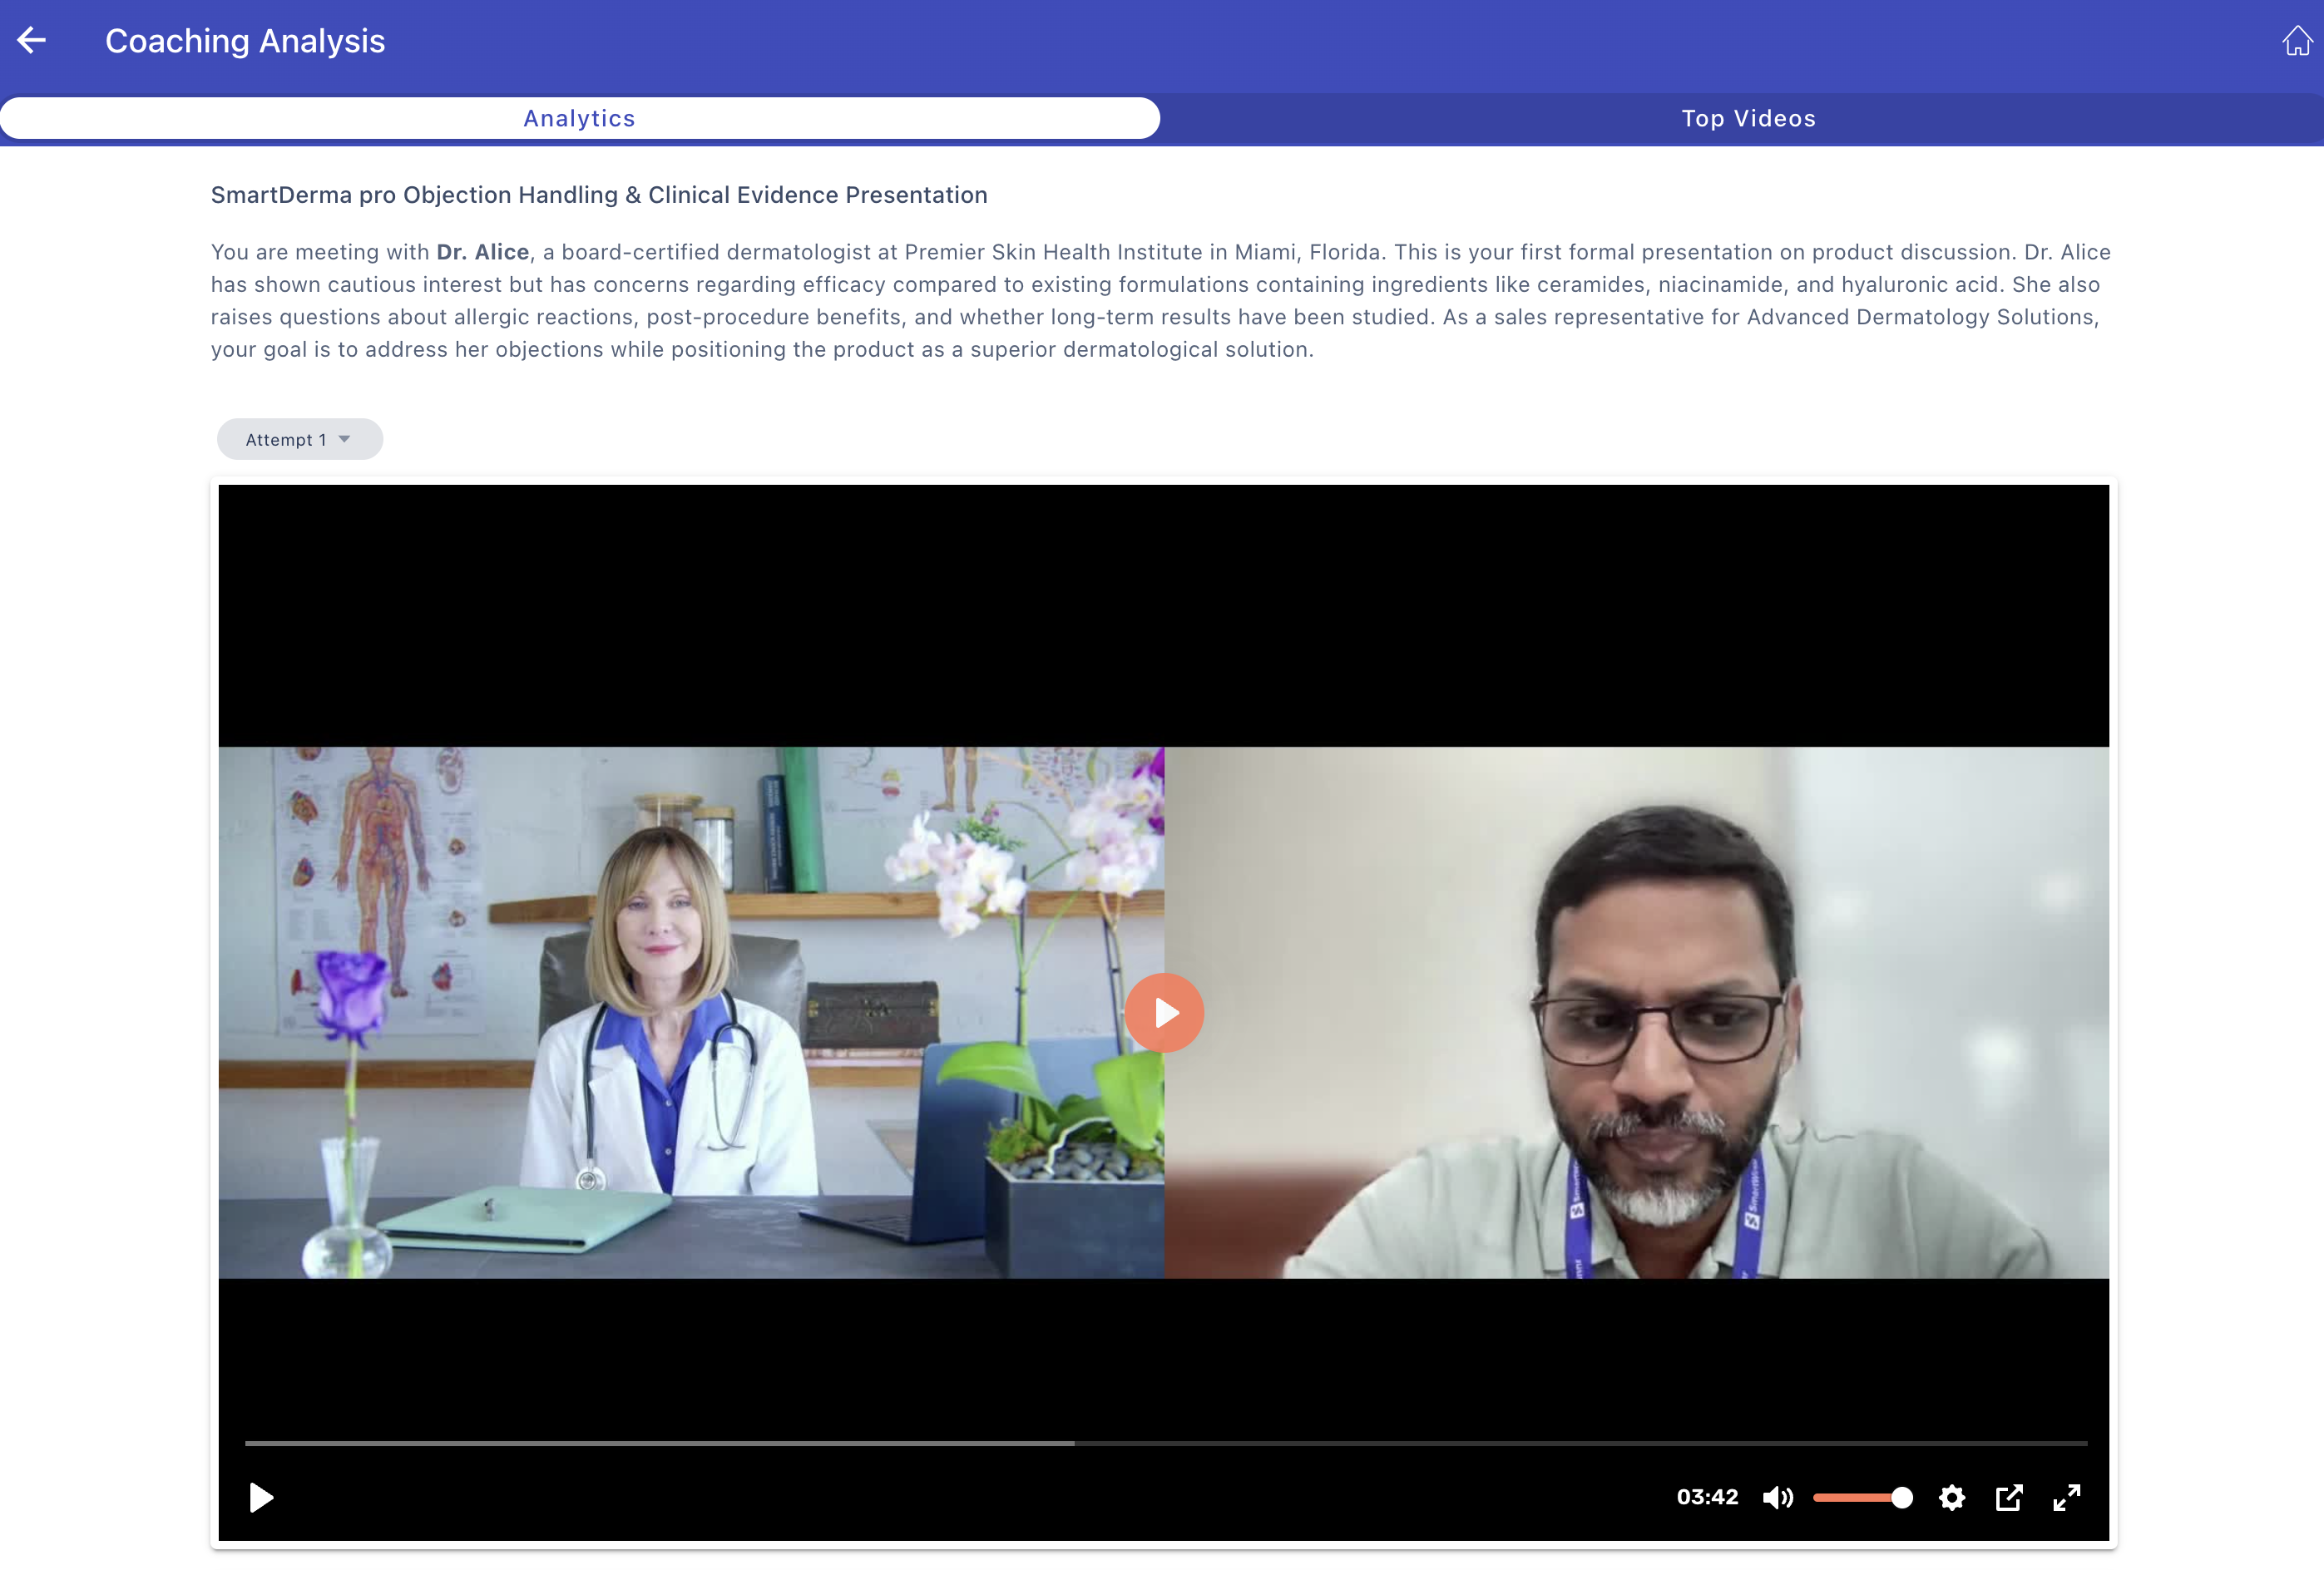Click the volume slider white knob

(1902, 1497)
